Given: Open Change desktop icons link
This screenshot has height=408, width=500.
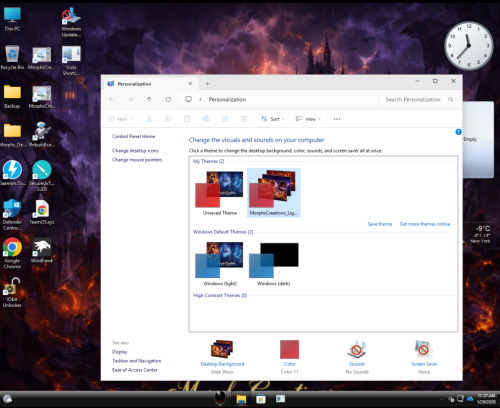Looking at the screenshot, I should 135,151.
